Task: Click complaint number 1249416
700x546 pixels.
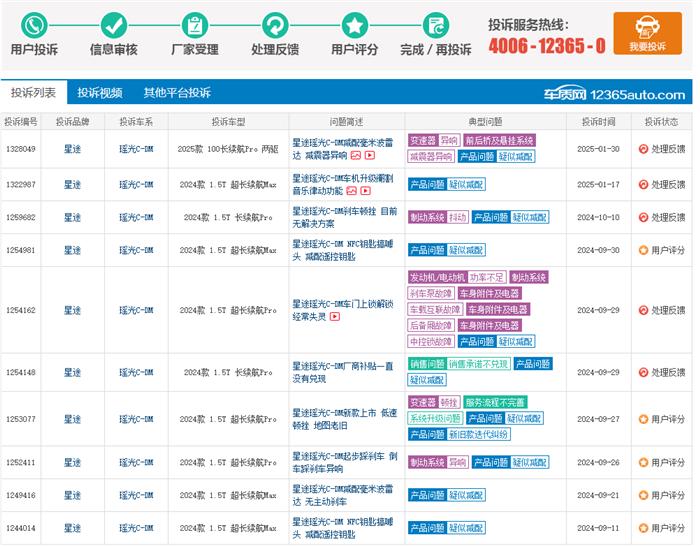Action: point(21,496)
